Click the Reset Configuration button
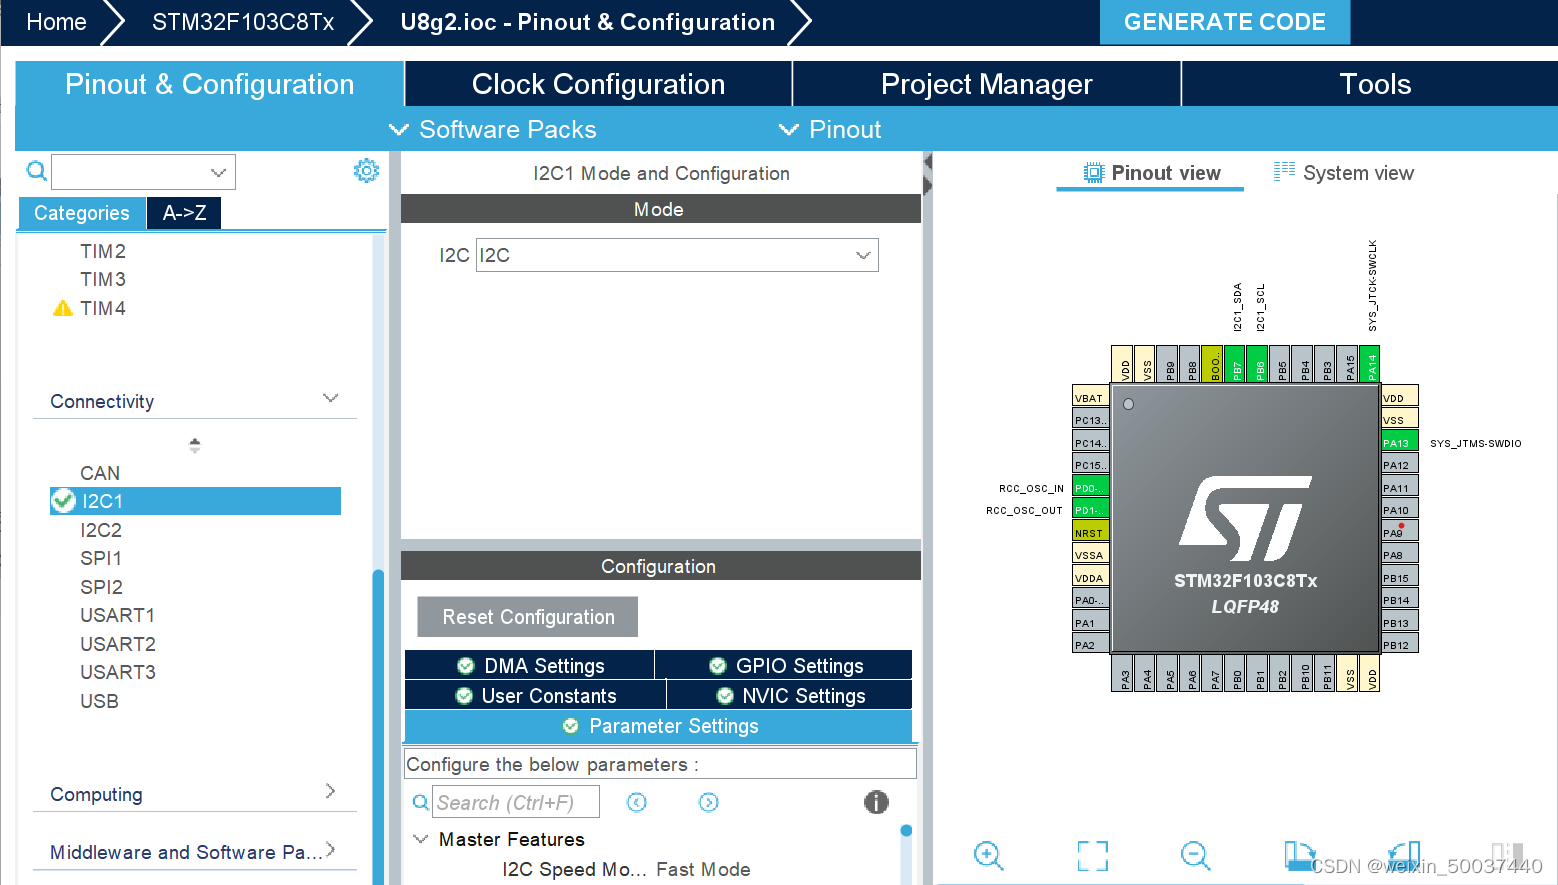This screenshot has height=885, width=1558. (x=527, y=617)
